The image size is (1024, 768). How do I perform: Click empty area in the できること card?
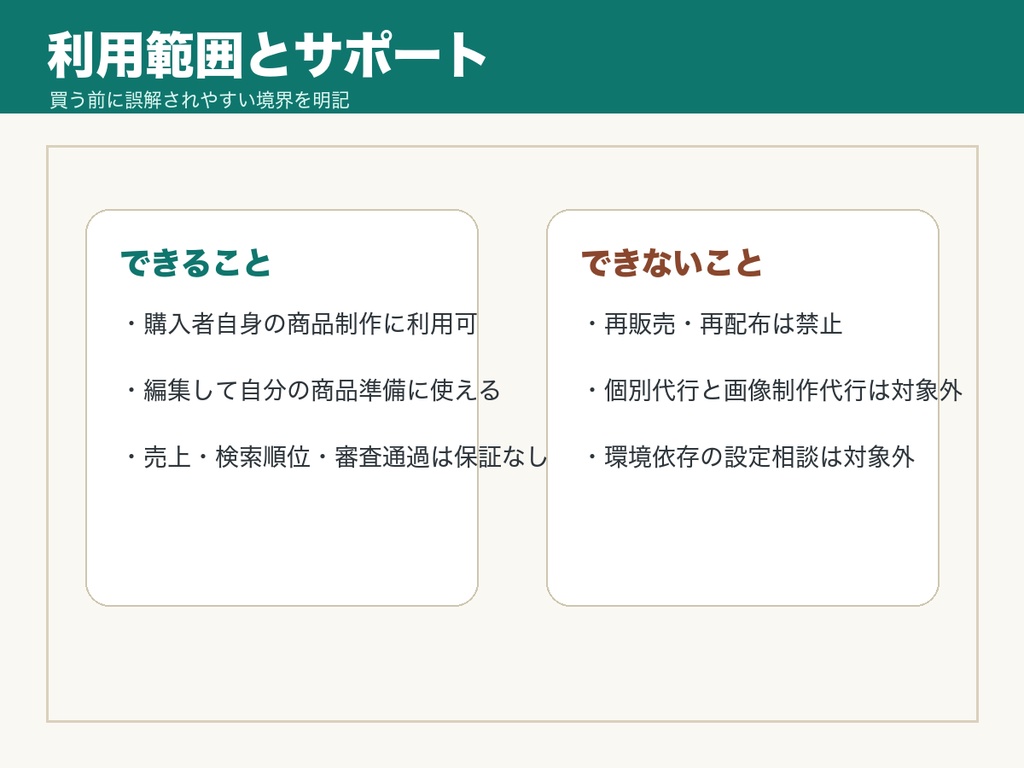[x=281, y=542]
